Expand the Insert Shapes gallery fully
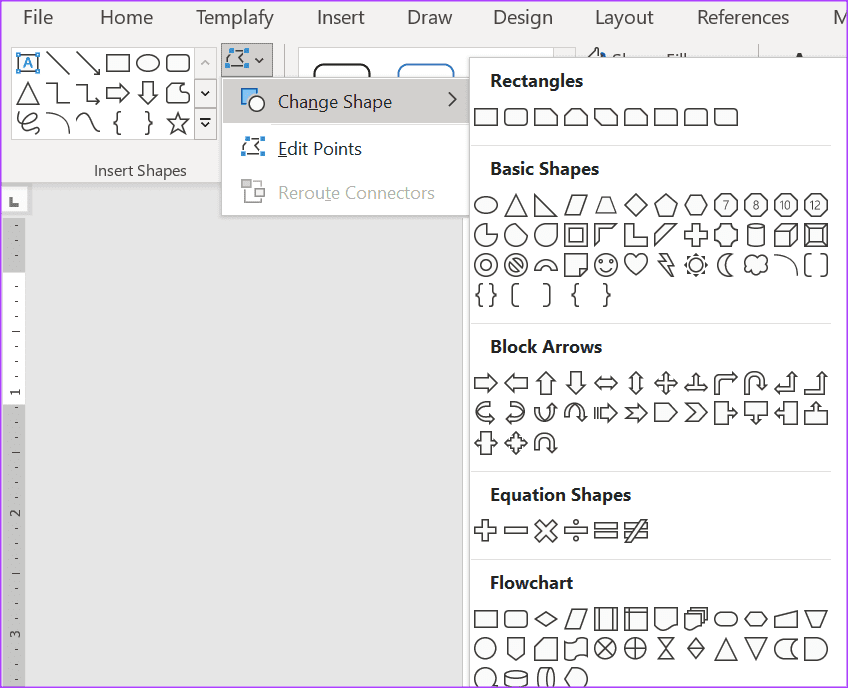Image resolution: width=848 pixels, height=688 pixels. click(206, 124)
